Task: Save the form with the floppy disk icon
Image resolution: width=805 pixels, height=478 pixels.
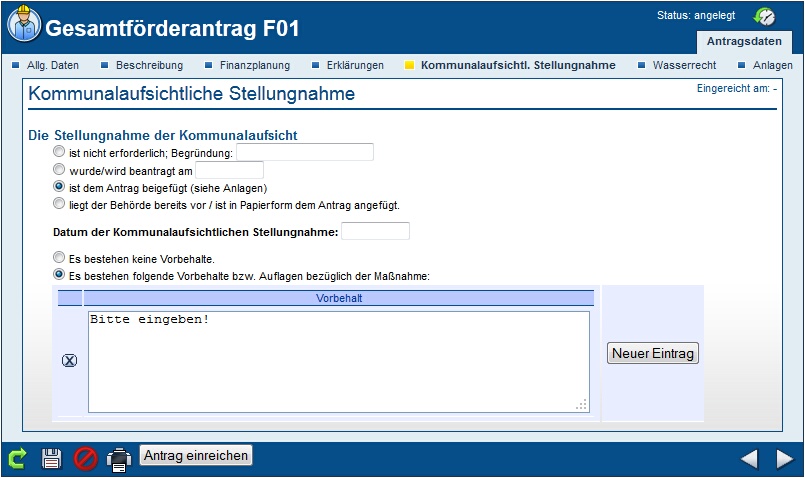Action: [51, 458]
